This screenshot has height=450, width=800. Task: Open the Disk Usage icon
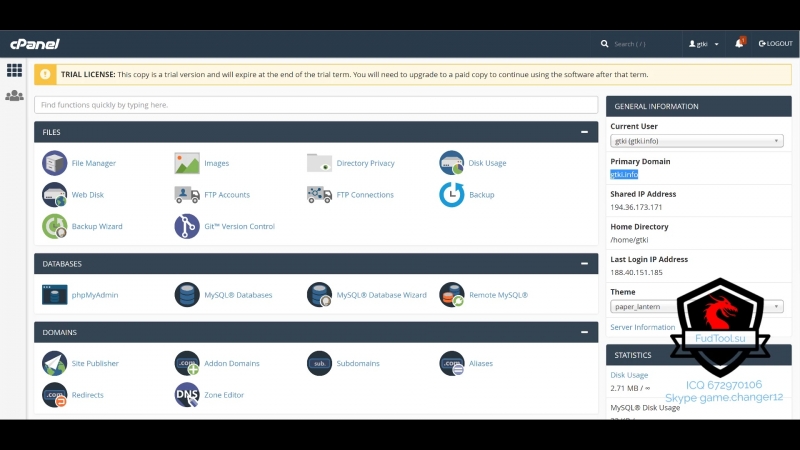pos(452,163)
